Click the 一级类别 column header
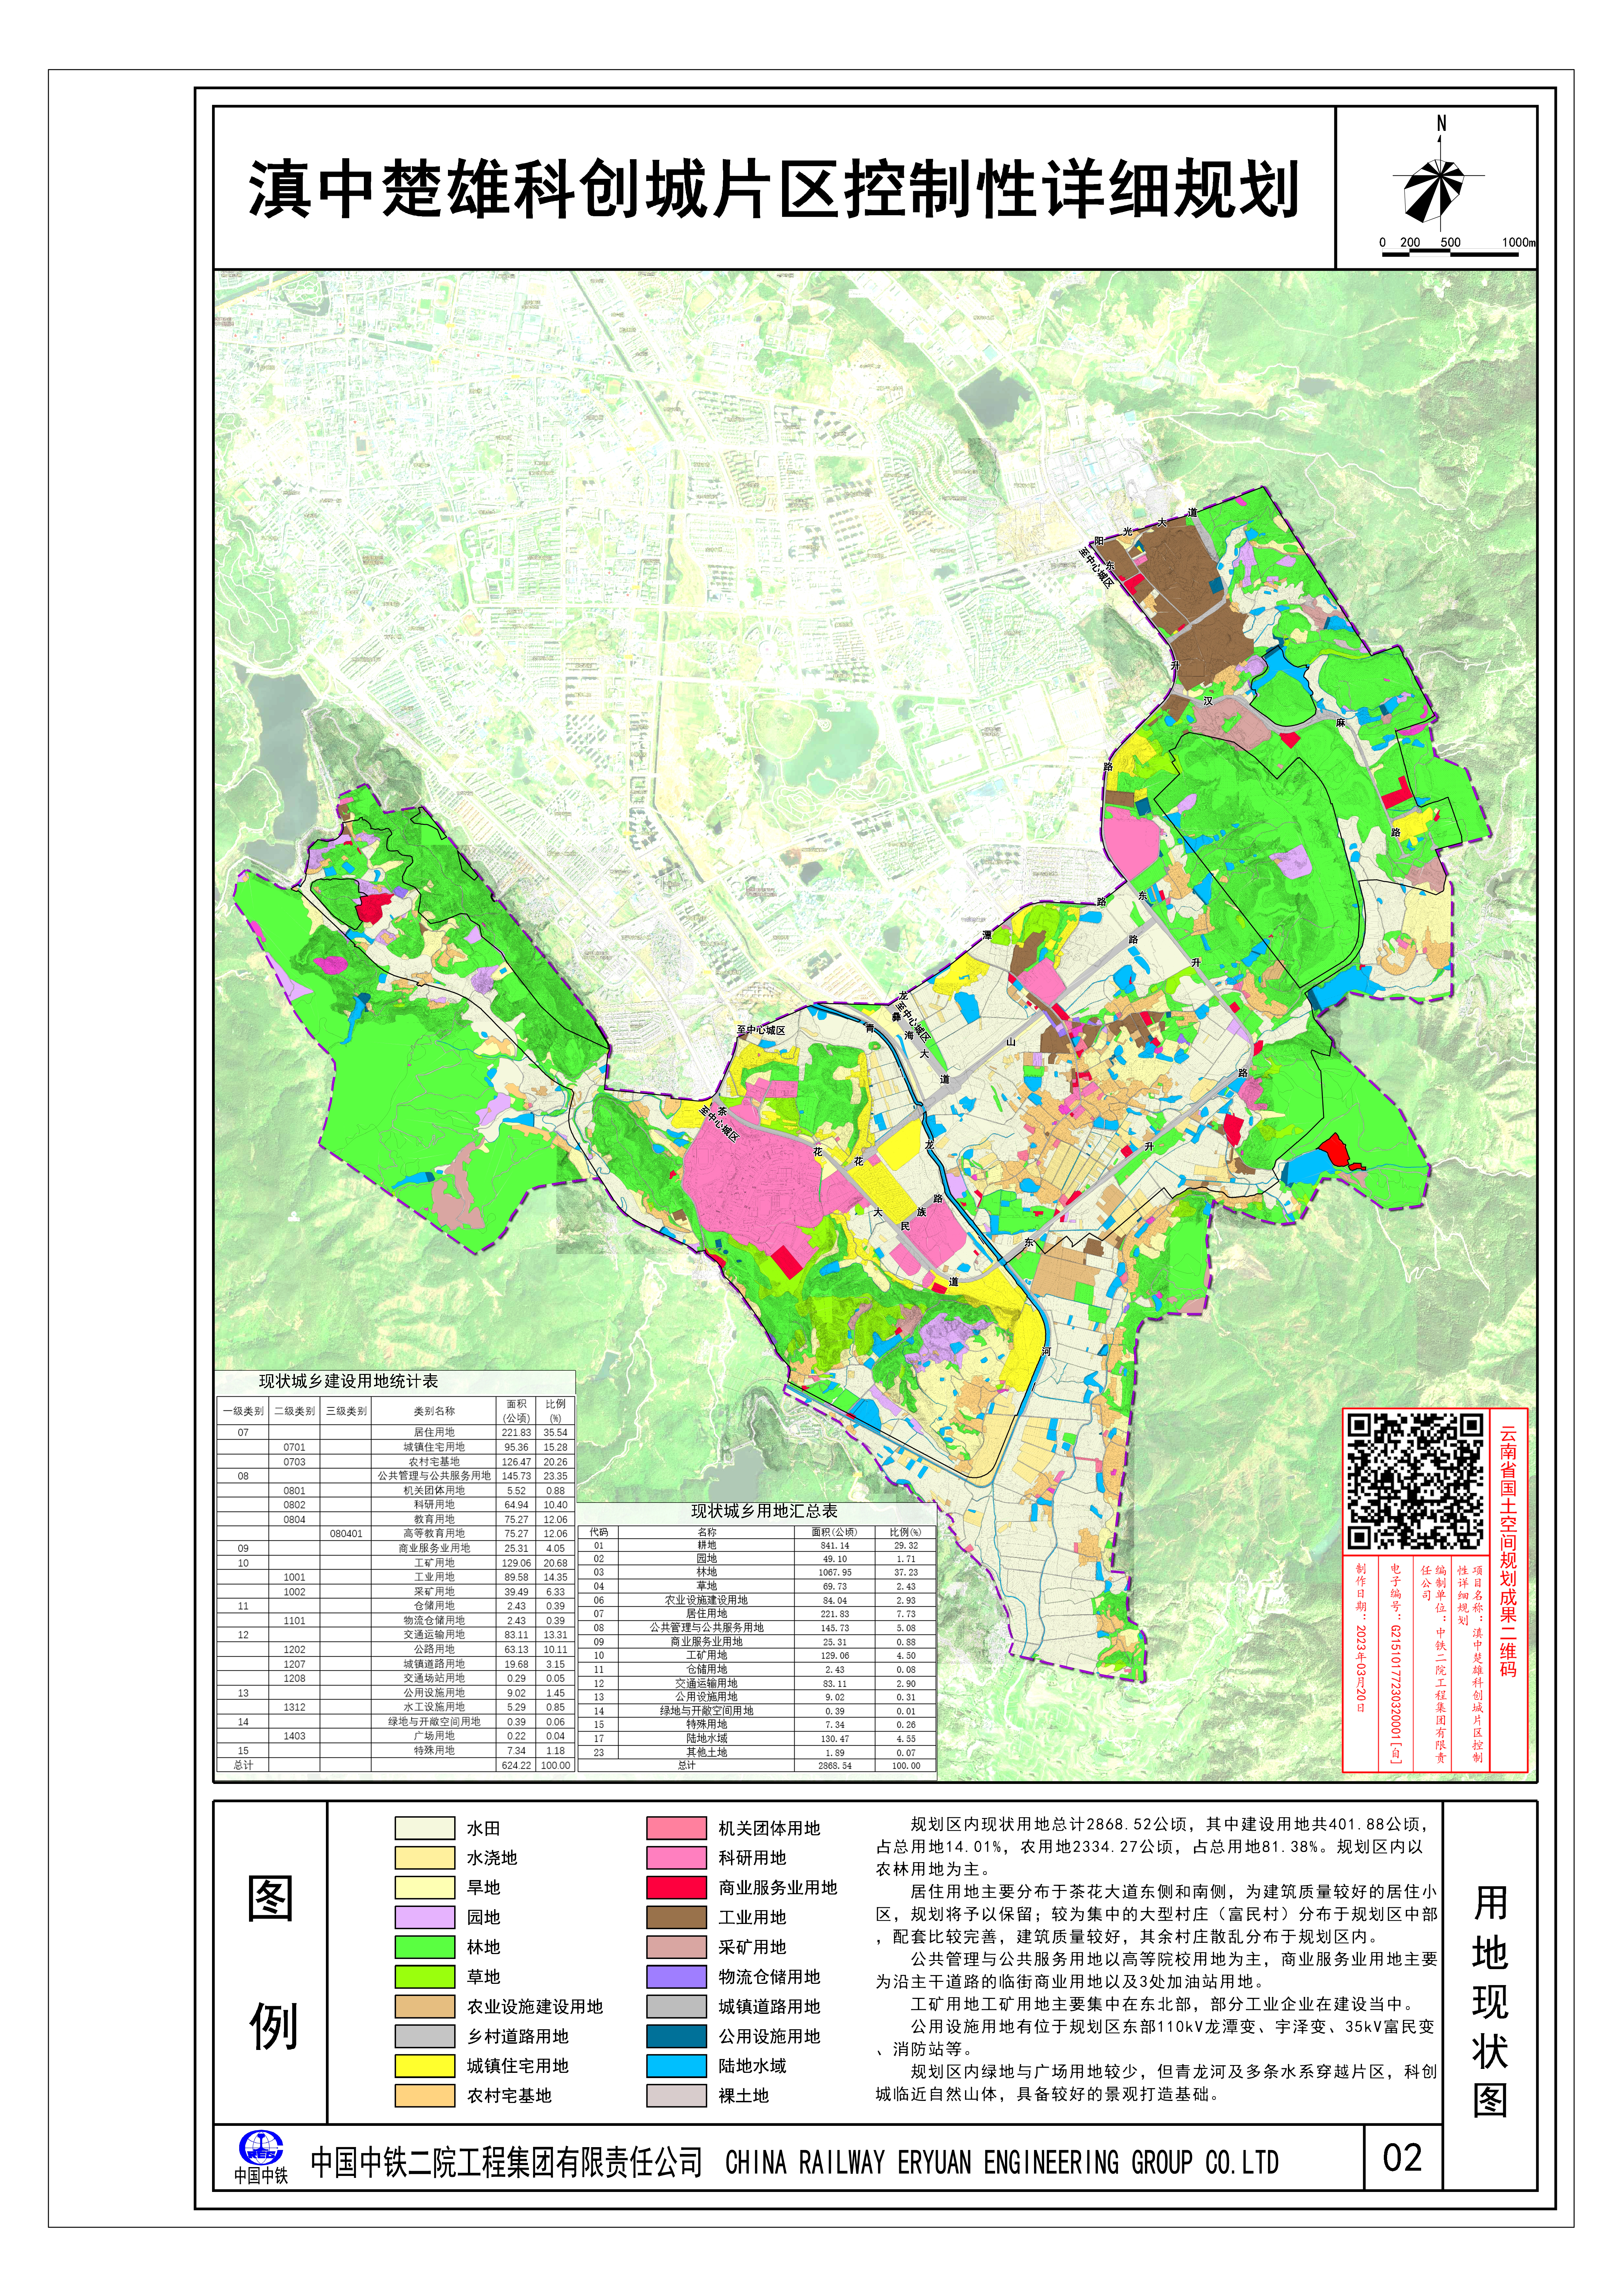1624x2296 pixels. (x=243, y=1411)
